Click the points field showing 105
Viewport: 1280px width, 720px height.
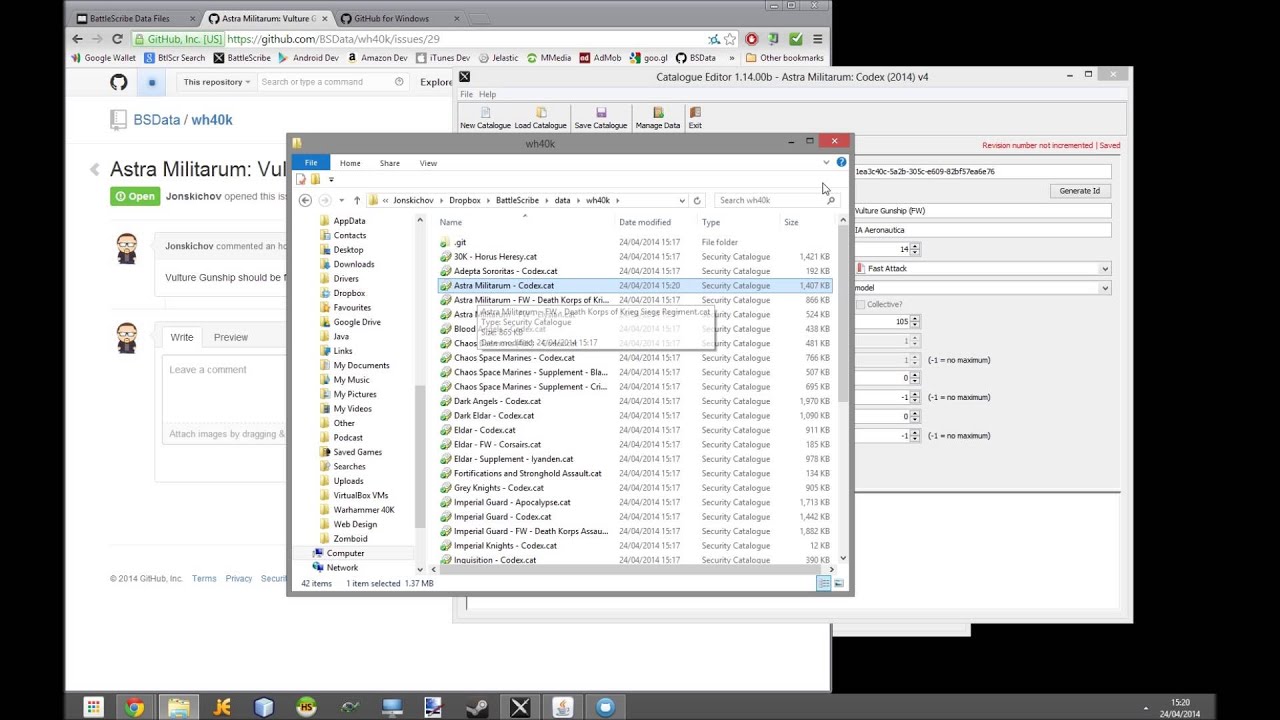click(882, 322)
